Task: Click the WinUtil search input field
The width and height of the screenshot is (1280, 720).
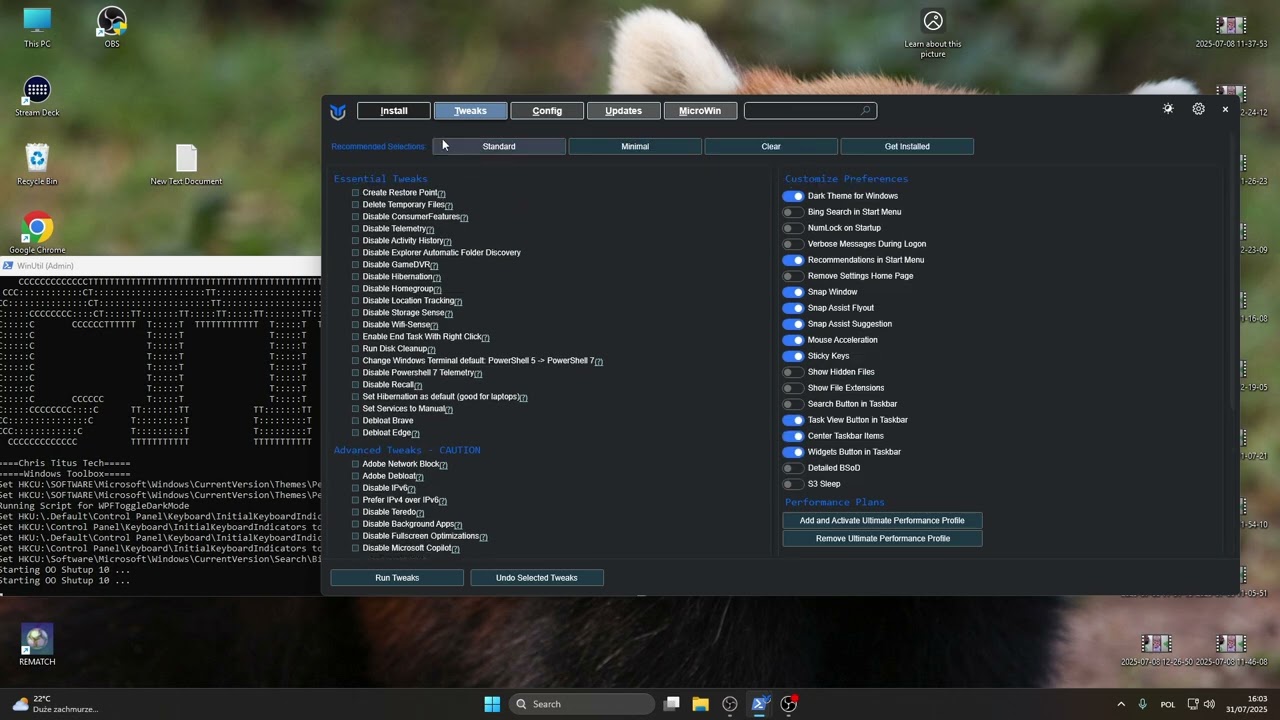Action: click(803, 111)
